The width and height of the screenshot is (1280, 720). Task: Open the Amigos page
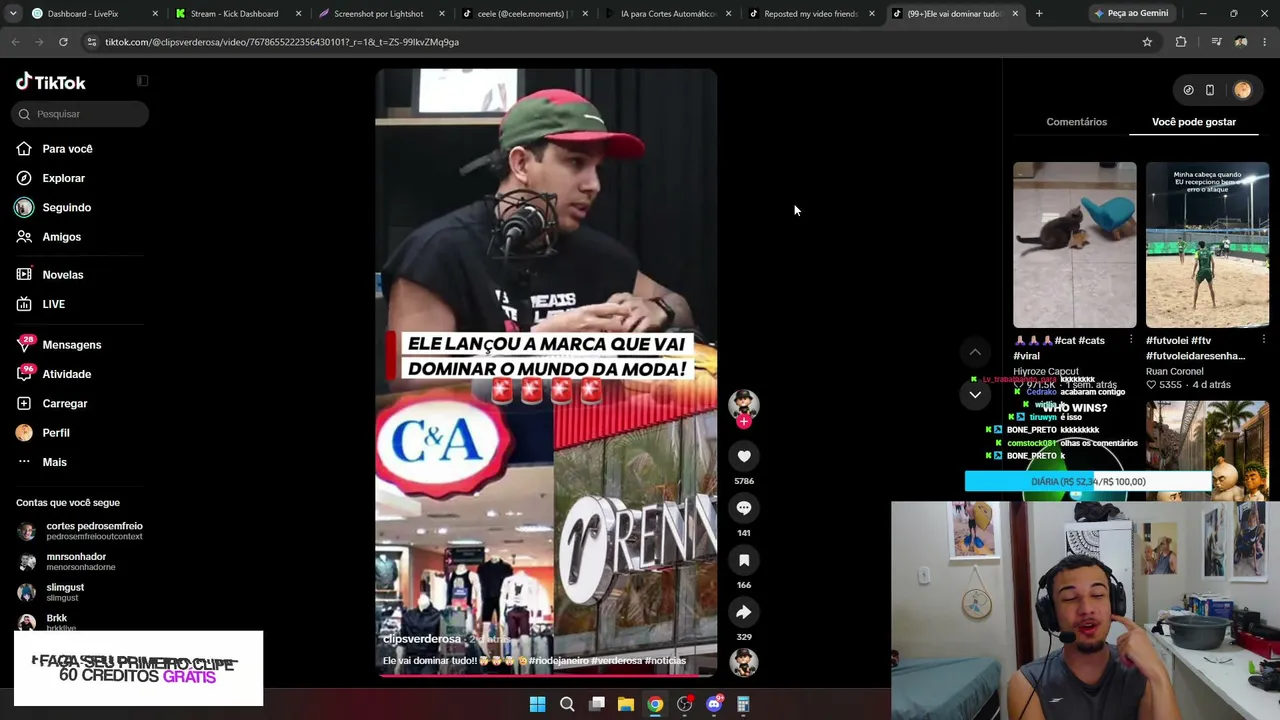pyautogui.click(x=61, y=237)
